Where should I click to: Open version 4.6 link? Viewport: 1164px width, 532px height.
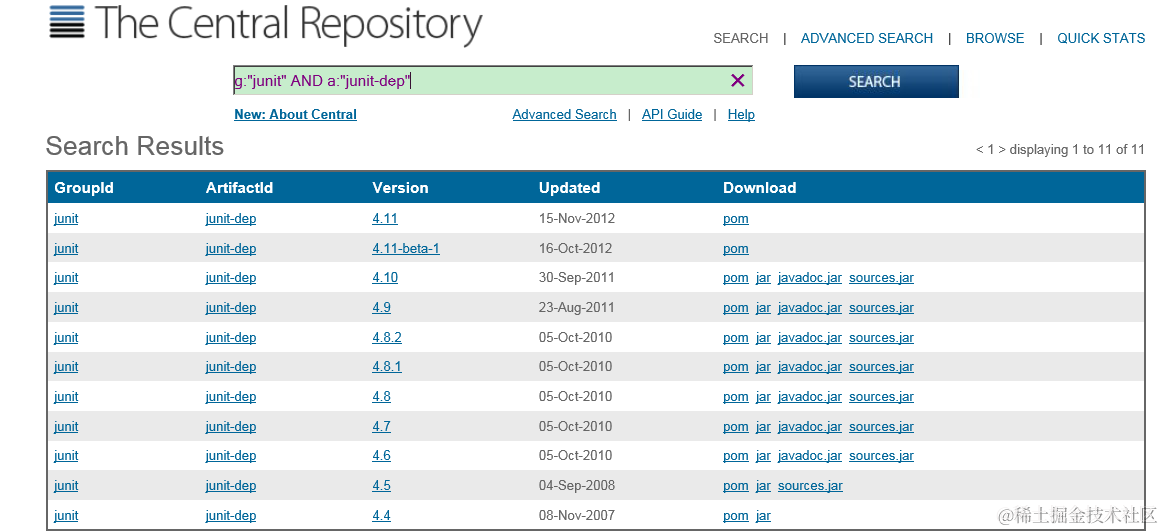(x=382, y=456)
